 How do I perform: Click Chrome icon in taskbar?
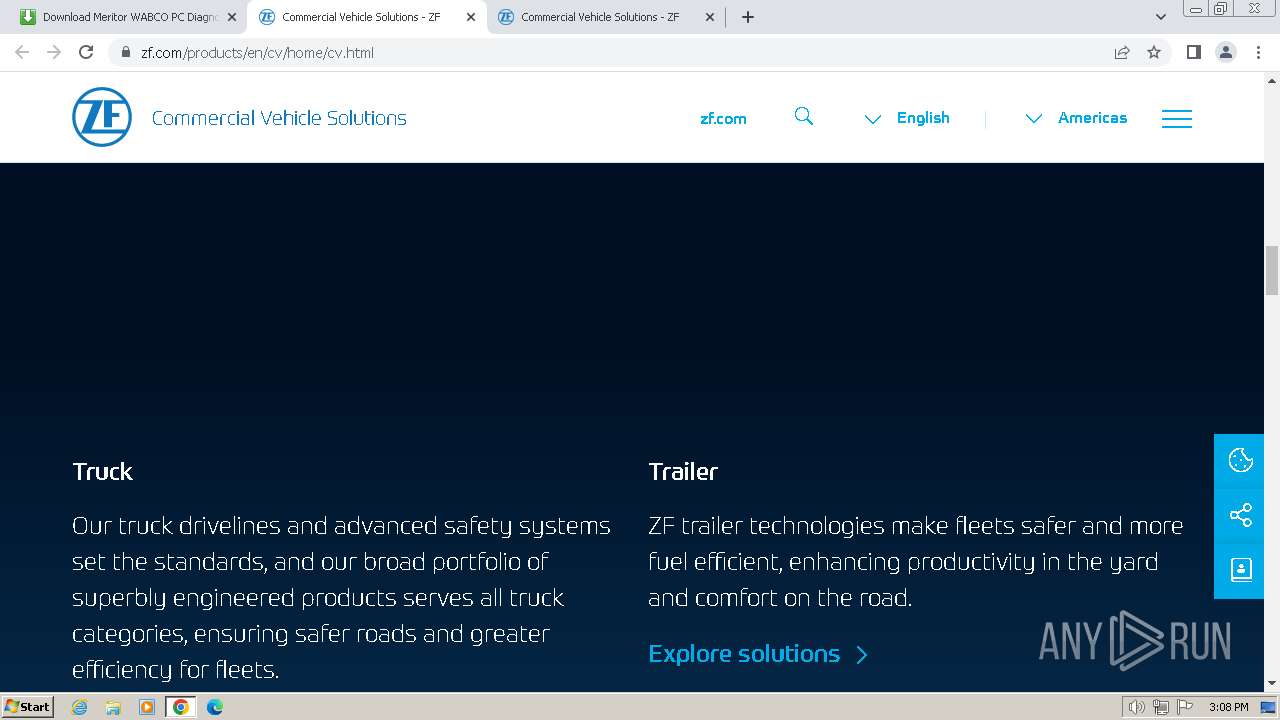coord(180,707)
